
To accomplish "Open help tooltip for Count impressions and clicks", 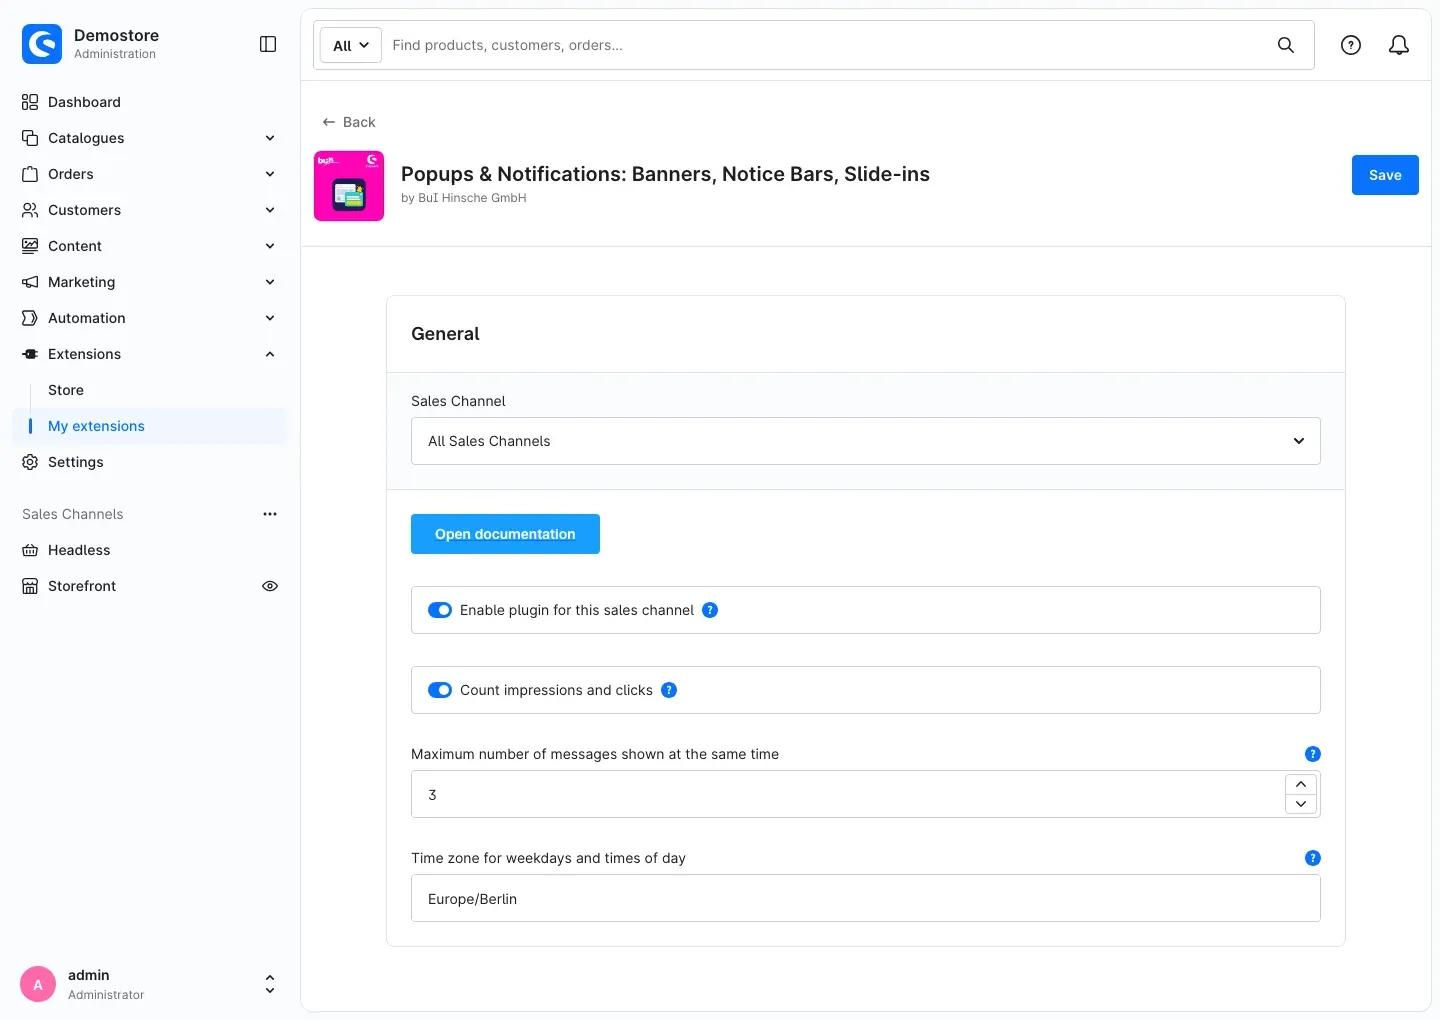I will pyautogui.click(x=669, y=690).
